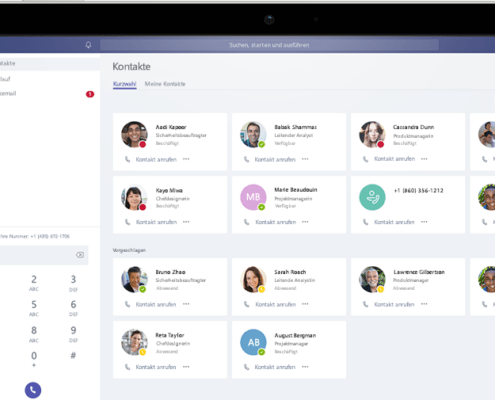Click phone icon on Aadi Kapoor card
Screen dimensions: 495x400
click(127, 159)
